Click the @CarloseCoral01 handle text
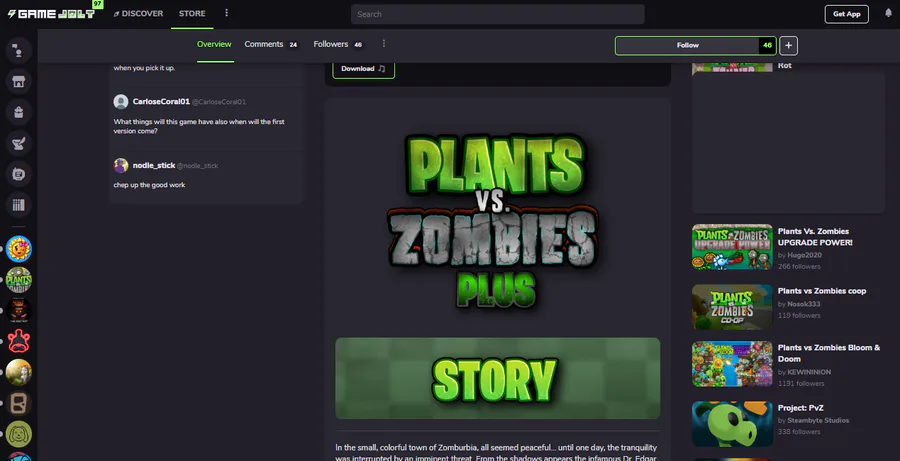900x461 pixels. coord(219,102)
